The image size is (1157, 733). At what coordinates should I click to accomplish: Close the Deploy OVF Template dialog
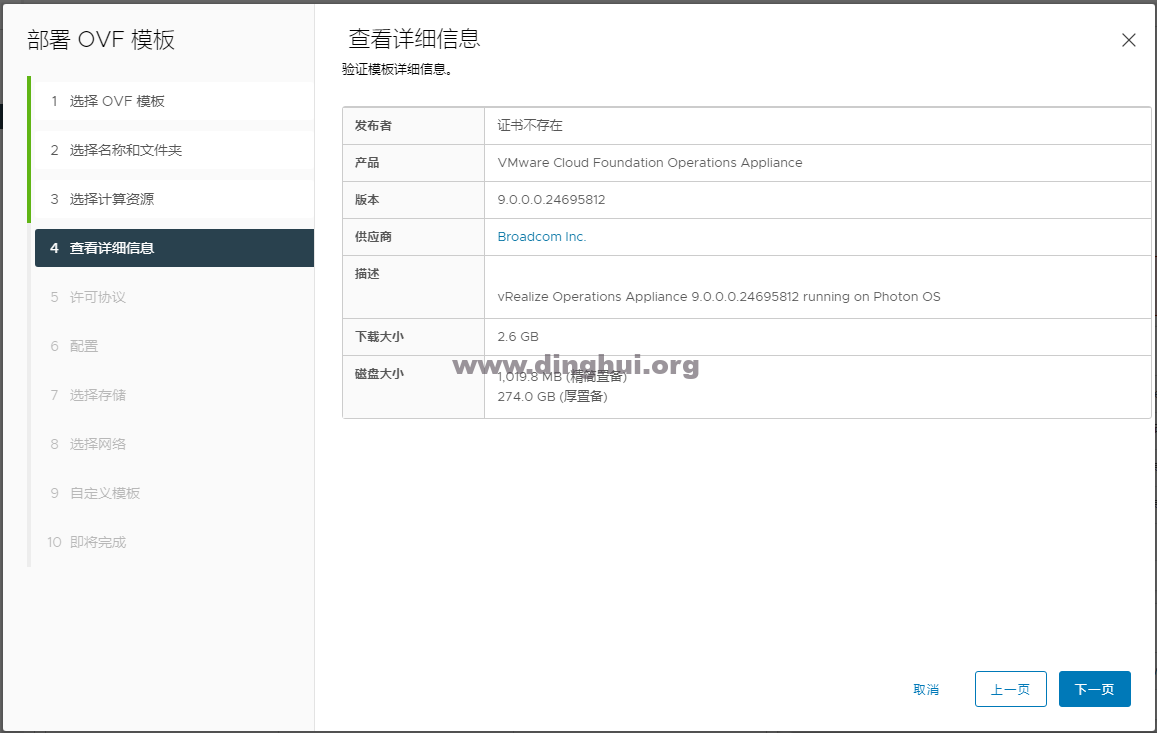1128,40
